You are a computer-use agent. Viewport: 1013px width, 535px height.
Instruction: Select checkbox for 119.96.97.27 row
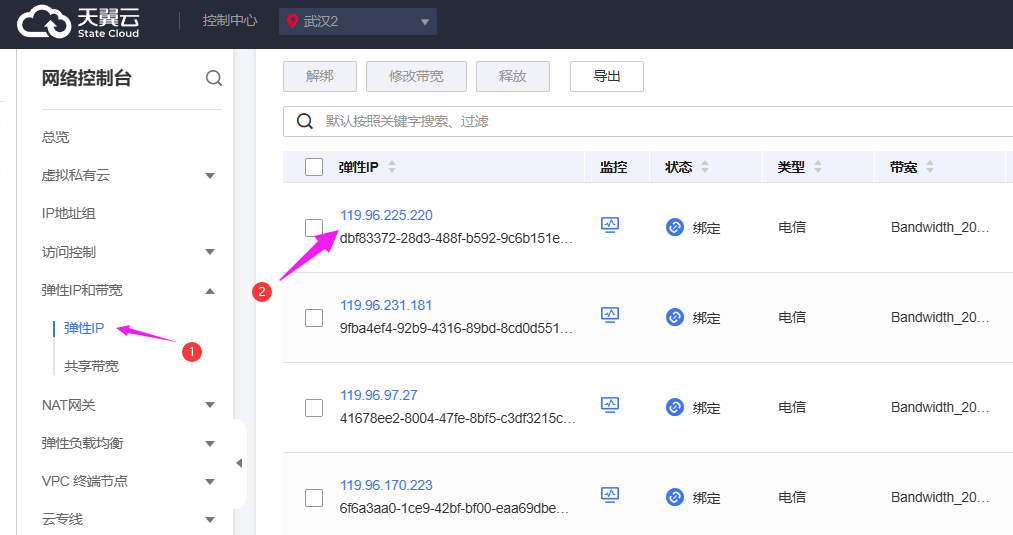click(x=314, y=408)
